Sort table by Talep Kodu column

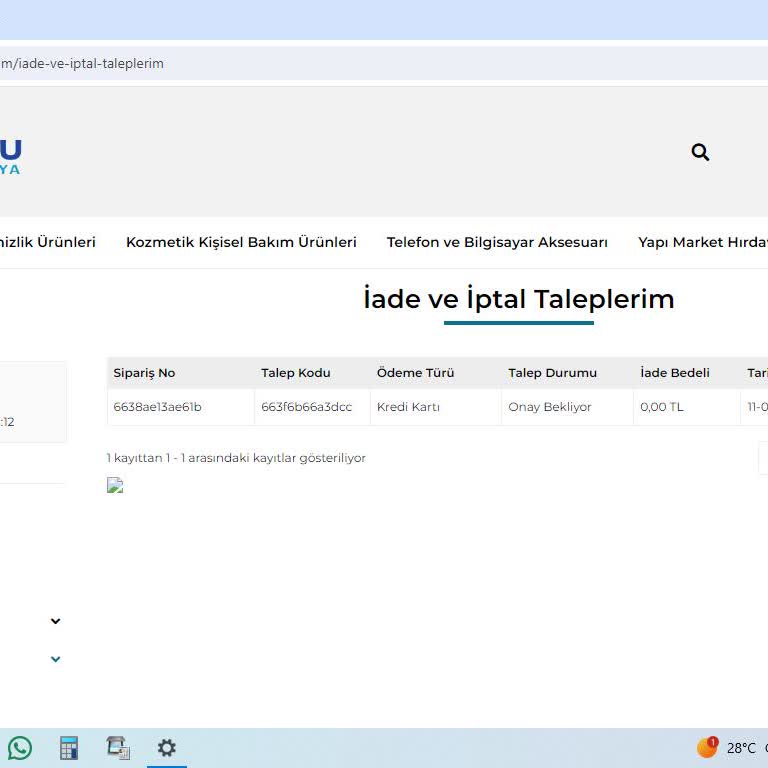[x=295, y=373]
